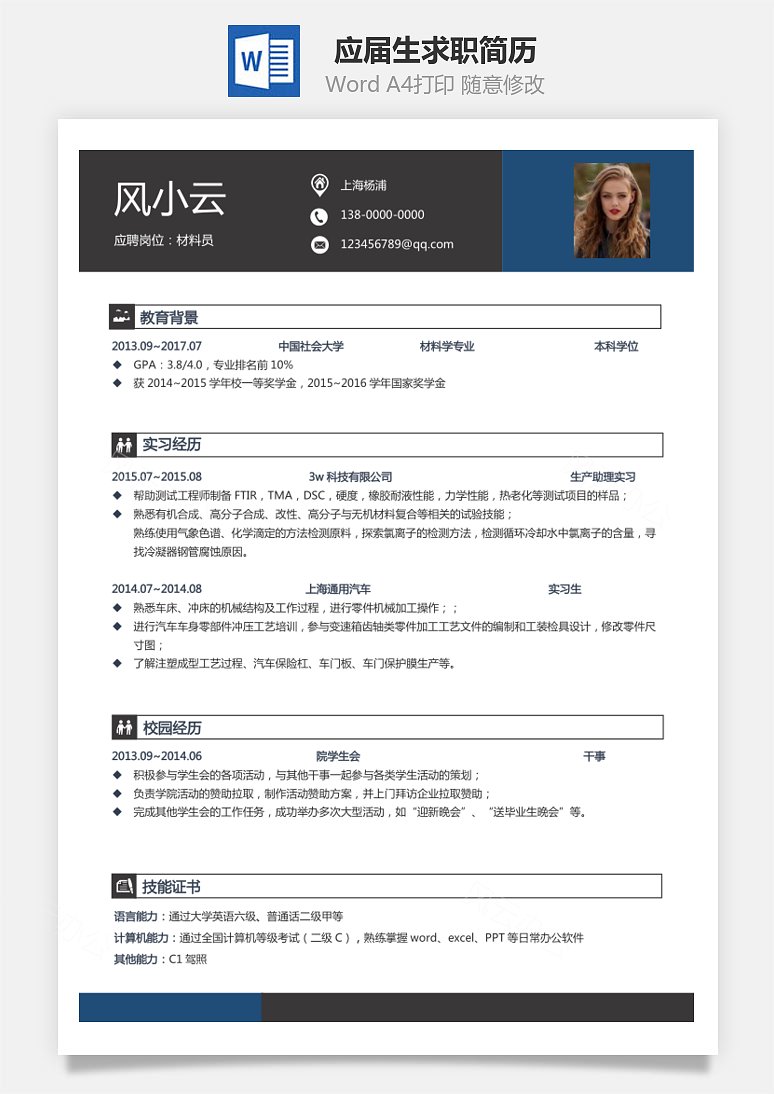
Task: Click date range 2013.09~2014.06
Action: pos(156,756)
